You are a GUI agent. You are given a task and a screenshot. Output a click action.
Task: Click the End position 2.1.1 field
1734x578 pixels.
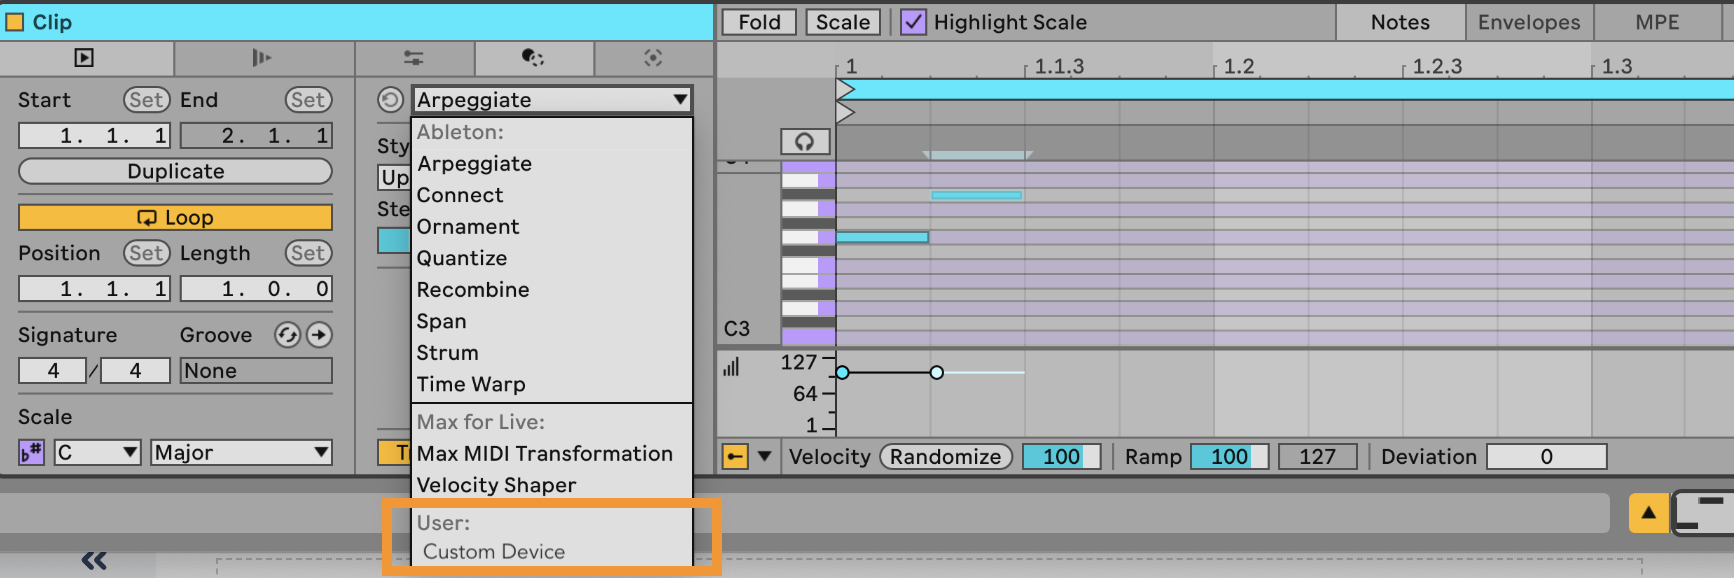pyautogui.click(x=256, y=135)
